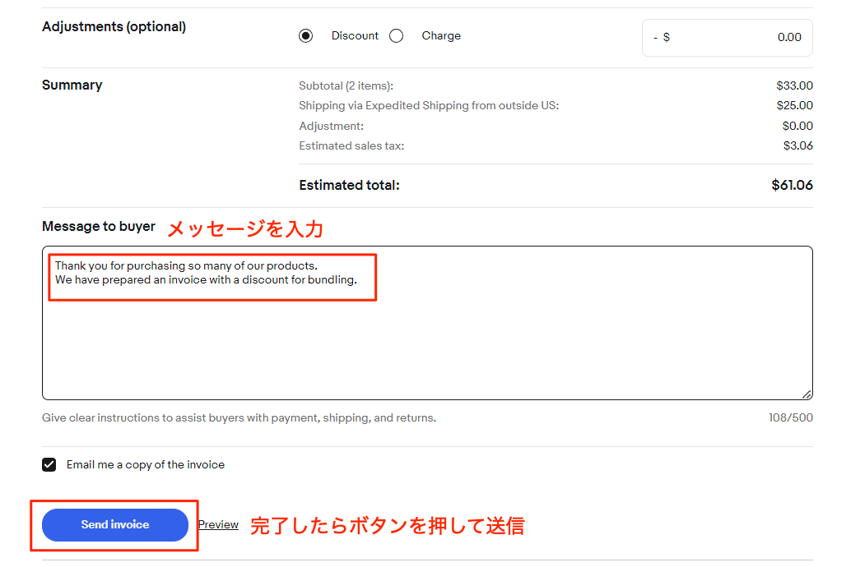
Task: Select the Discount radio button
Action: (x=306, y=36)
